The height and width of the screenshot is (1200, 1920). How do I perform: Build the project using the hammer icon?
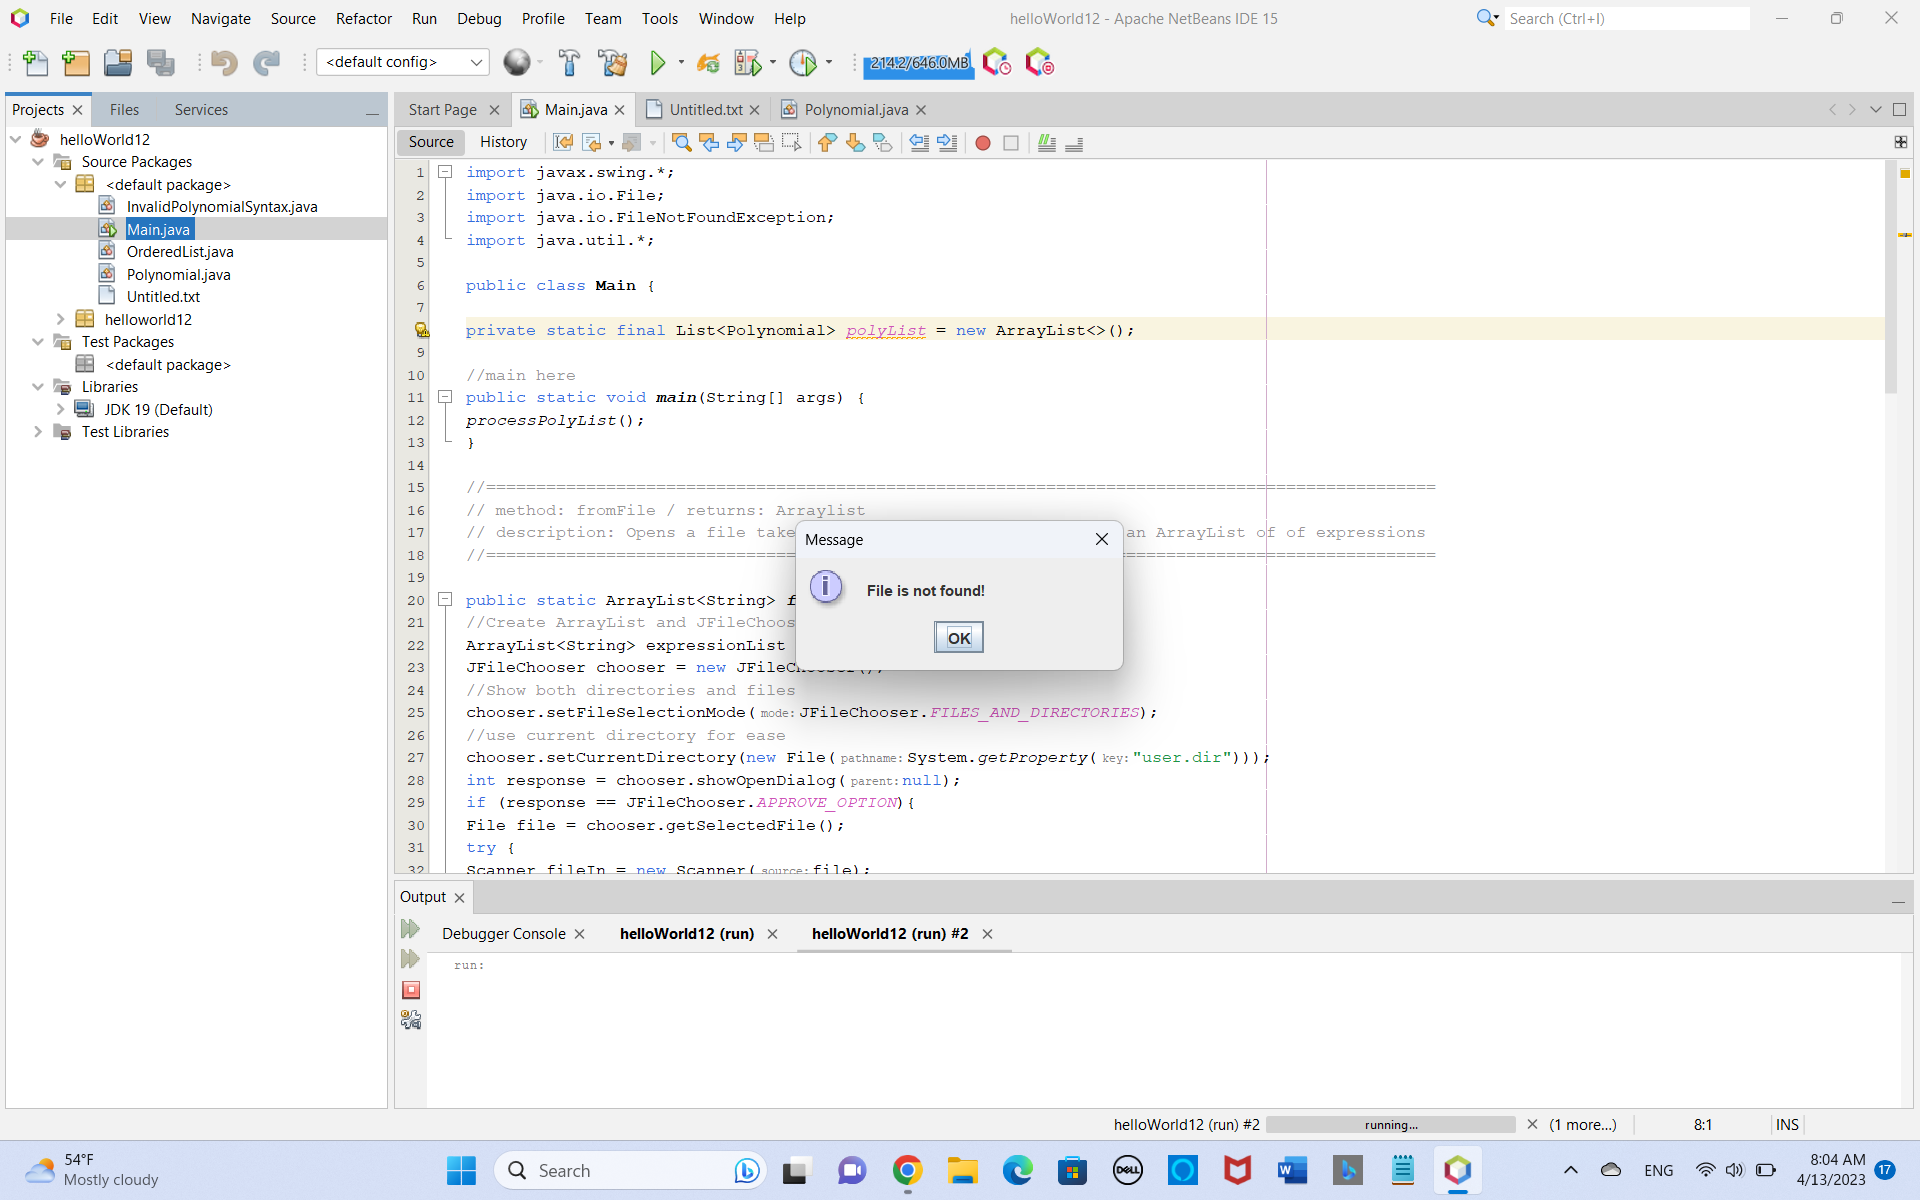tap(568, 62)
